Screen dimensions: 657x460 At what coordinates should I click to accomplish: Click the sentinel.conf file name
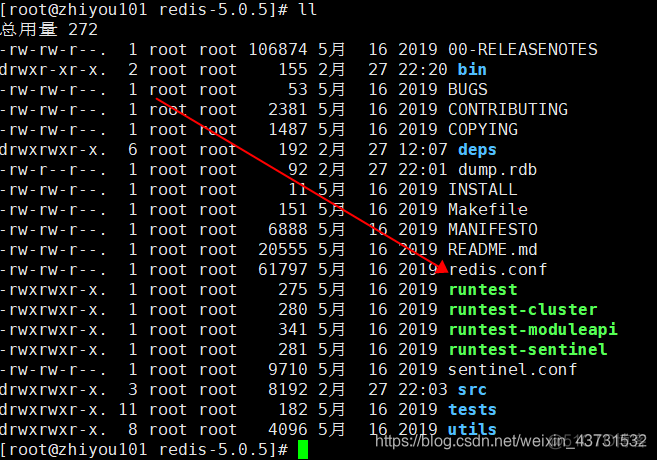512,370
